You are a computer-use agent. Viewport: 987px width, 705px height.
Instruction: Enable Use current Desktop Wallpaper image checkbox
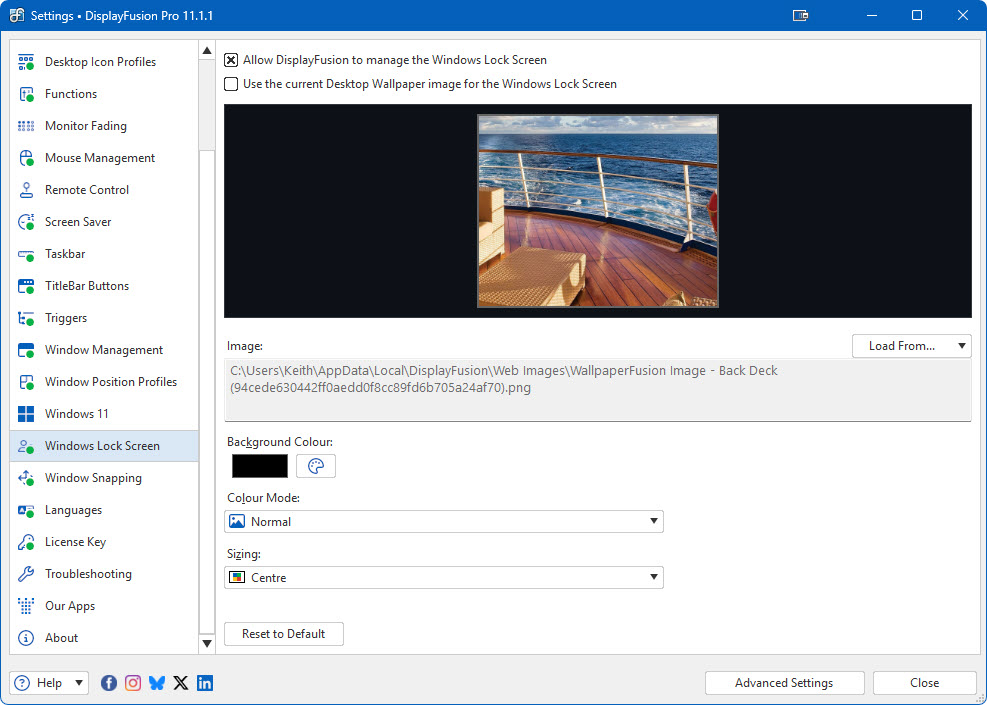coord(231,84)
